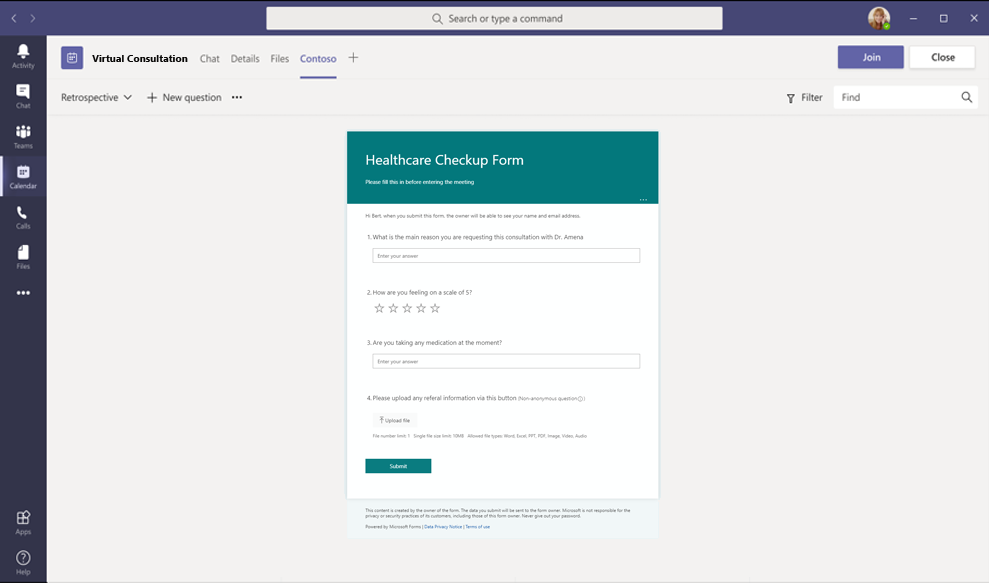Screen dimensions: 989x583
Task: Open the user profile avatar menu
Action: (879, 18)
